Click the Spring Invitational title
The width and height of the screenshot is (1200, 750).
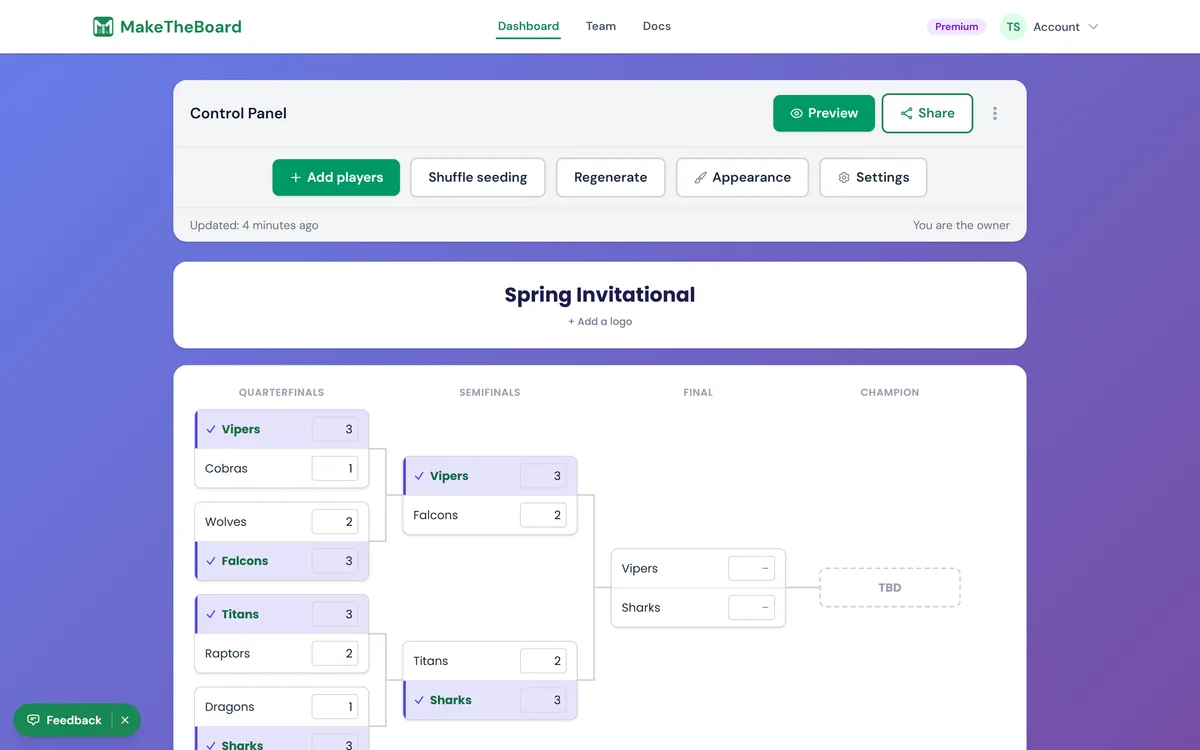[x=600, y=295]
